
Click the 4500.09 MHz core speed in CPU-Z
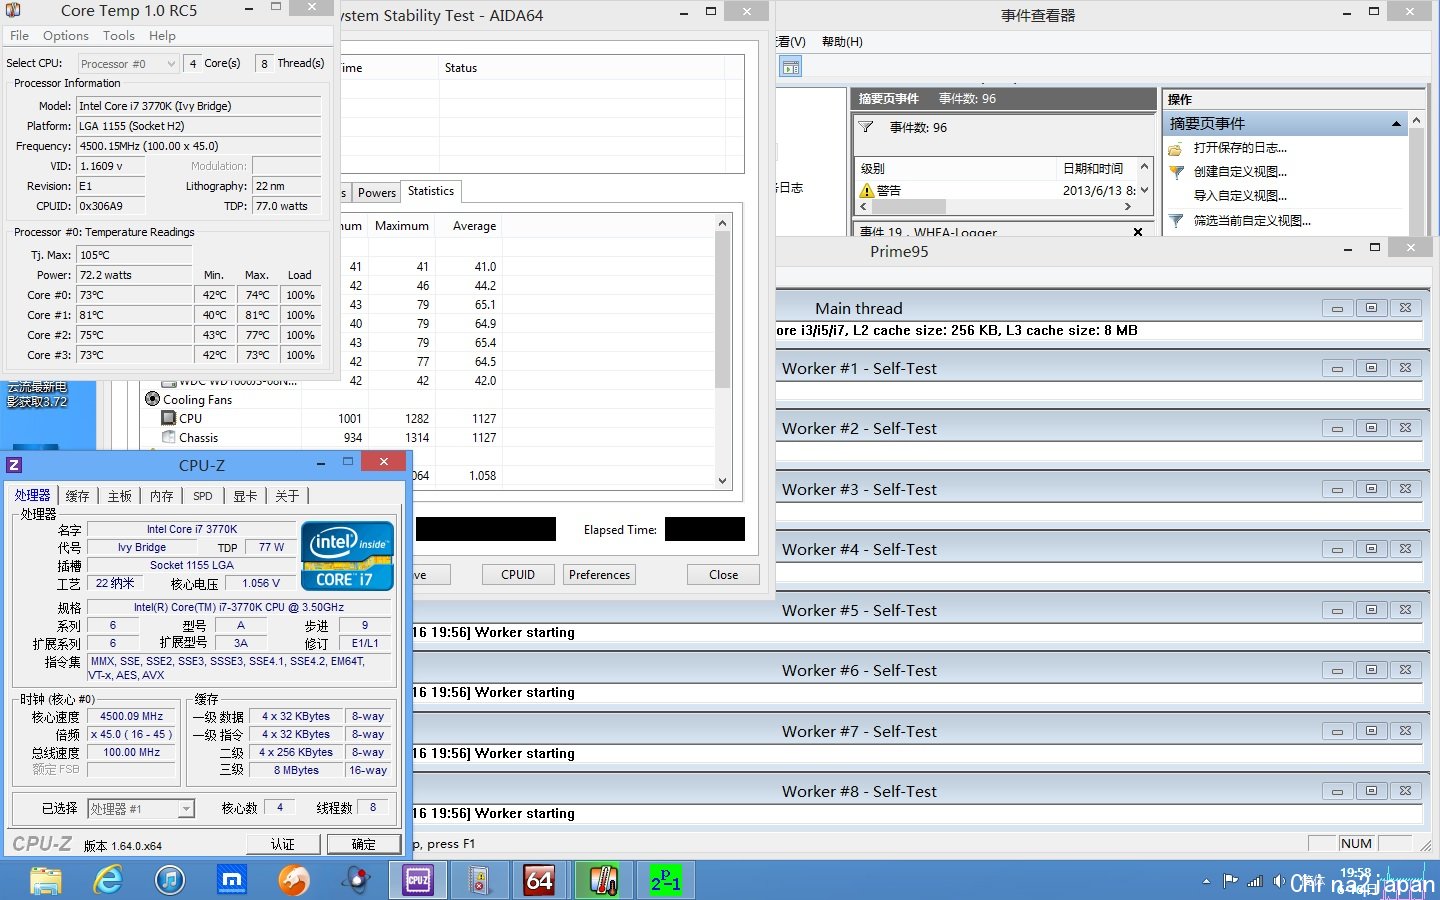tap(132, 716)
